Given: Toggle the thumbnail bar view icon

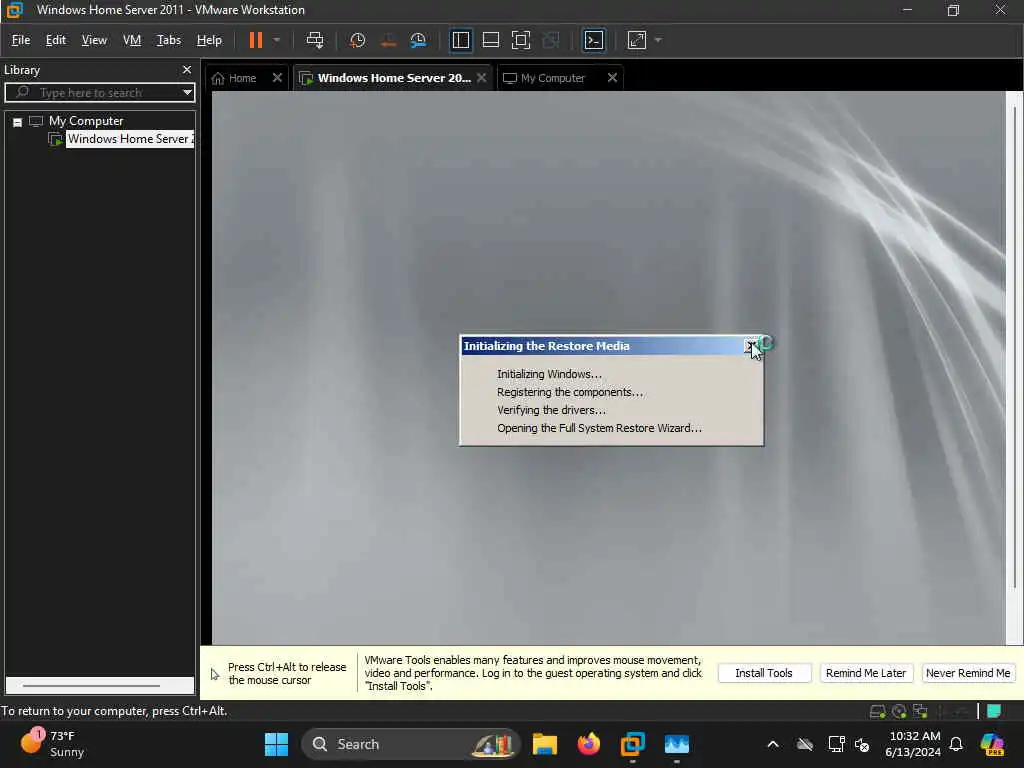Looking at the screenshot, I should (x=490, y=40).
